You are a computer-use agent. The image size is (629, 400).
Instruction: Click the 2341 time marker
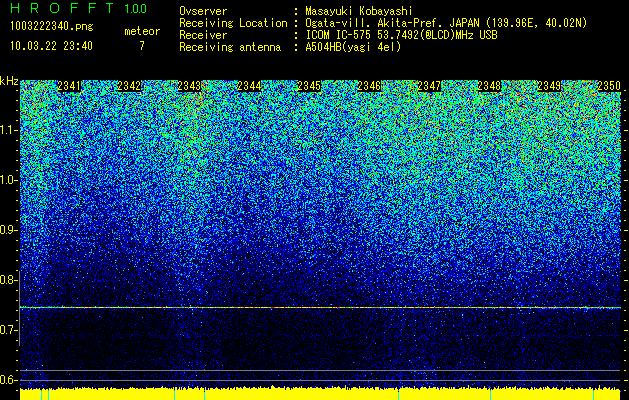pos(69,86)
